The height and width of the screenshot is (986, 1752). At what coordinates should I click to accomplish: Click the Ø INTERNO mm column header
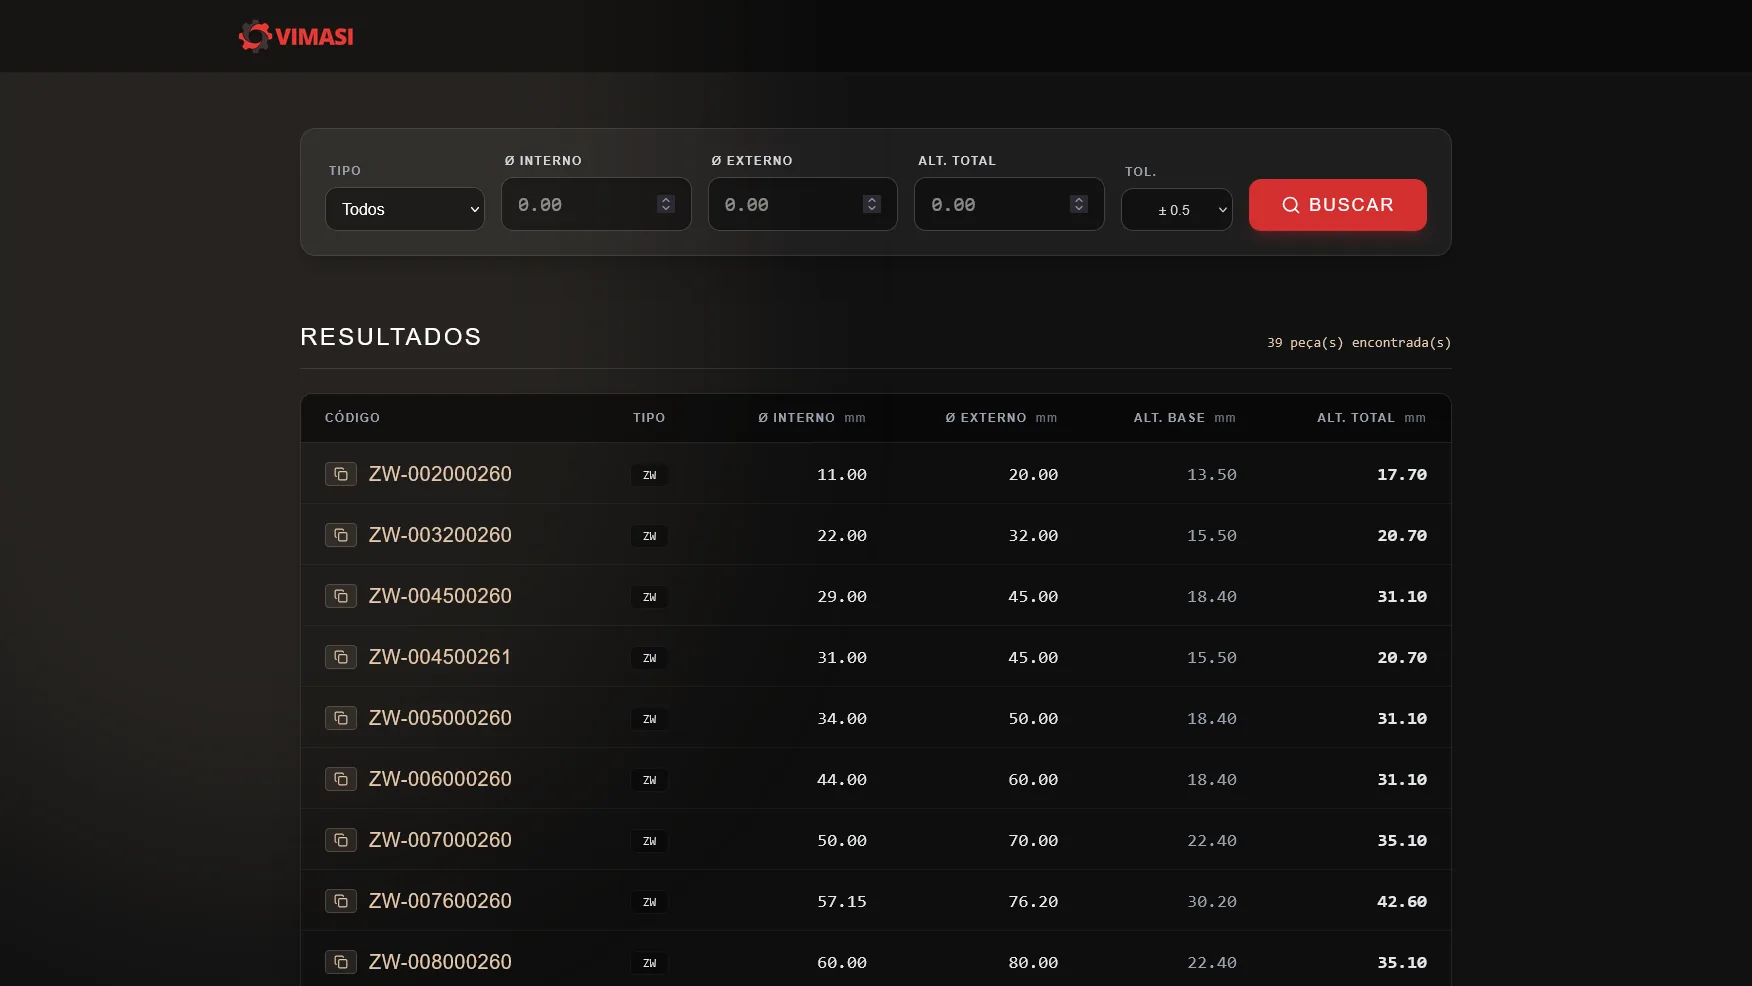tap(812, 418)
